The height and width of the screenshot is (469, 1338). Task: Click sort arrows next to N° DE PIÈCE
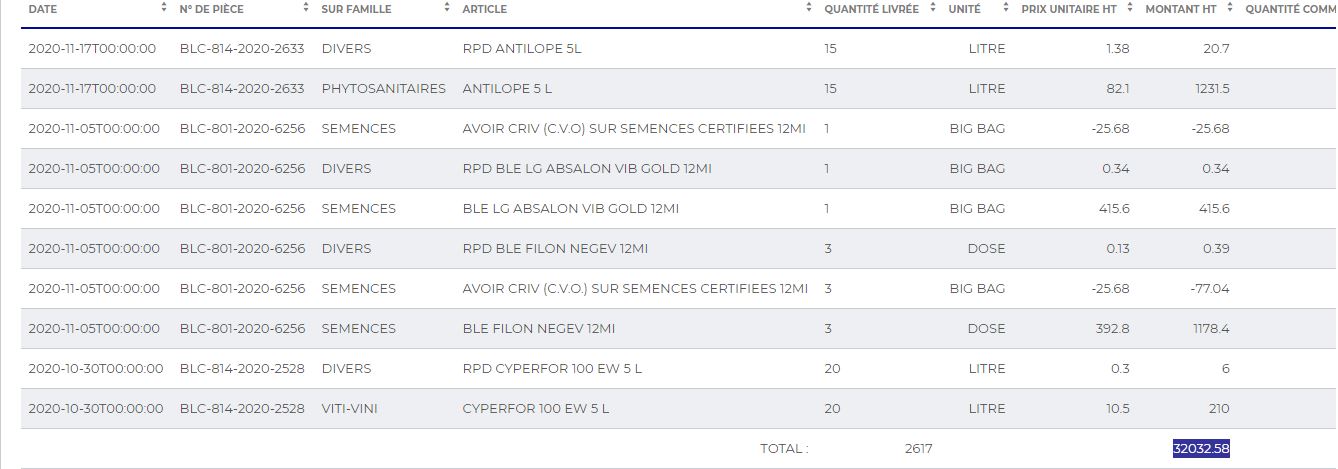305,8
